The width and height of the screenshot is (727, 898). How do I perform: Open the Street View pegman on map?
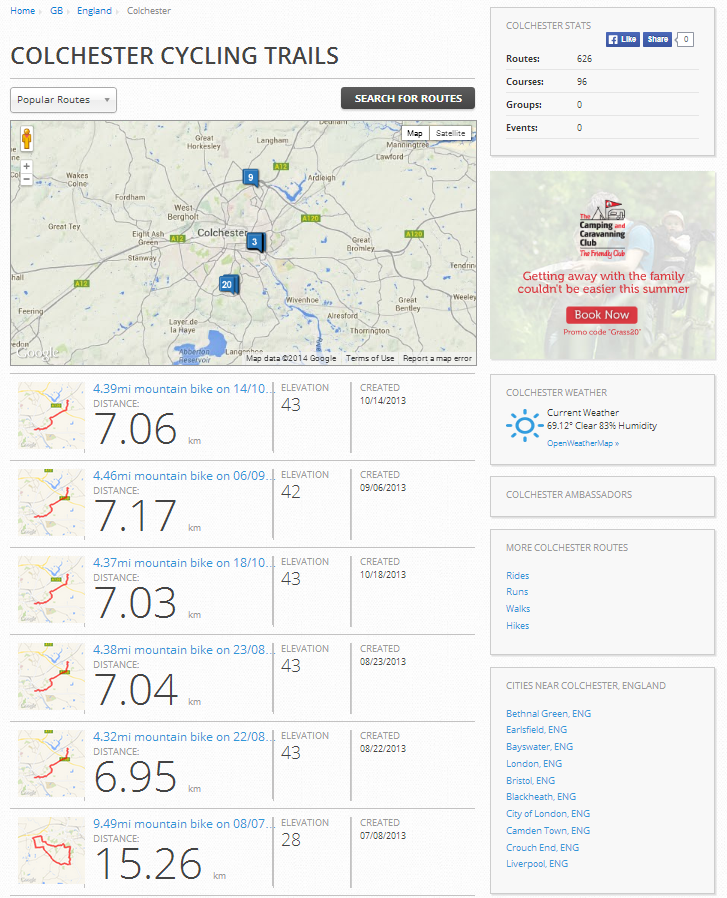pos(26,139)
